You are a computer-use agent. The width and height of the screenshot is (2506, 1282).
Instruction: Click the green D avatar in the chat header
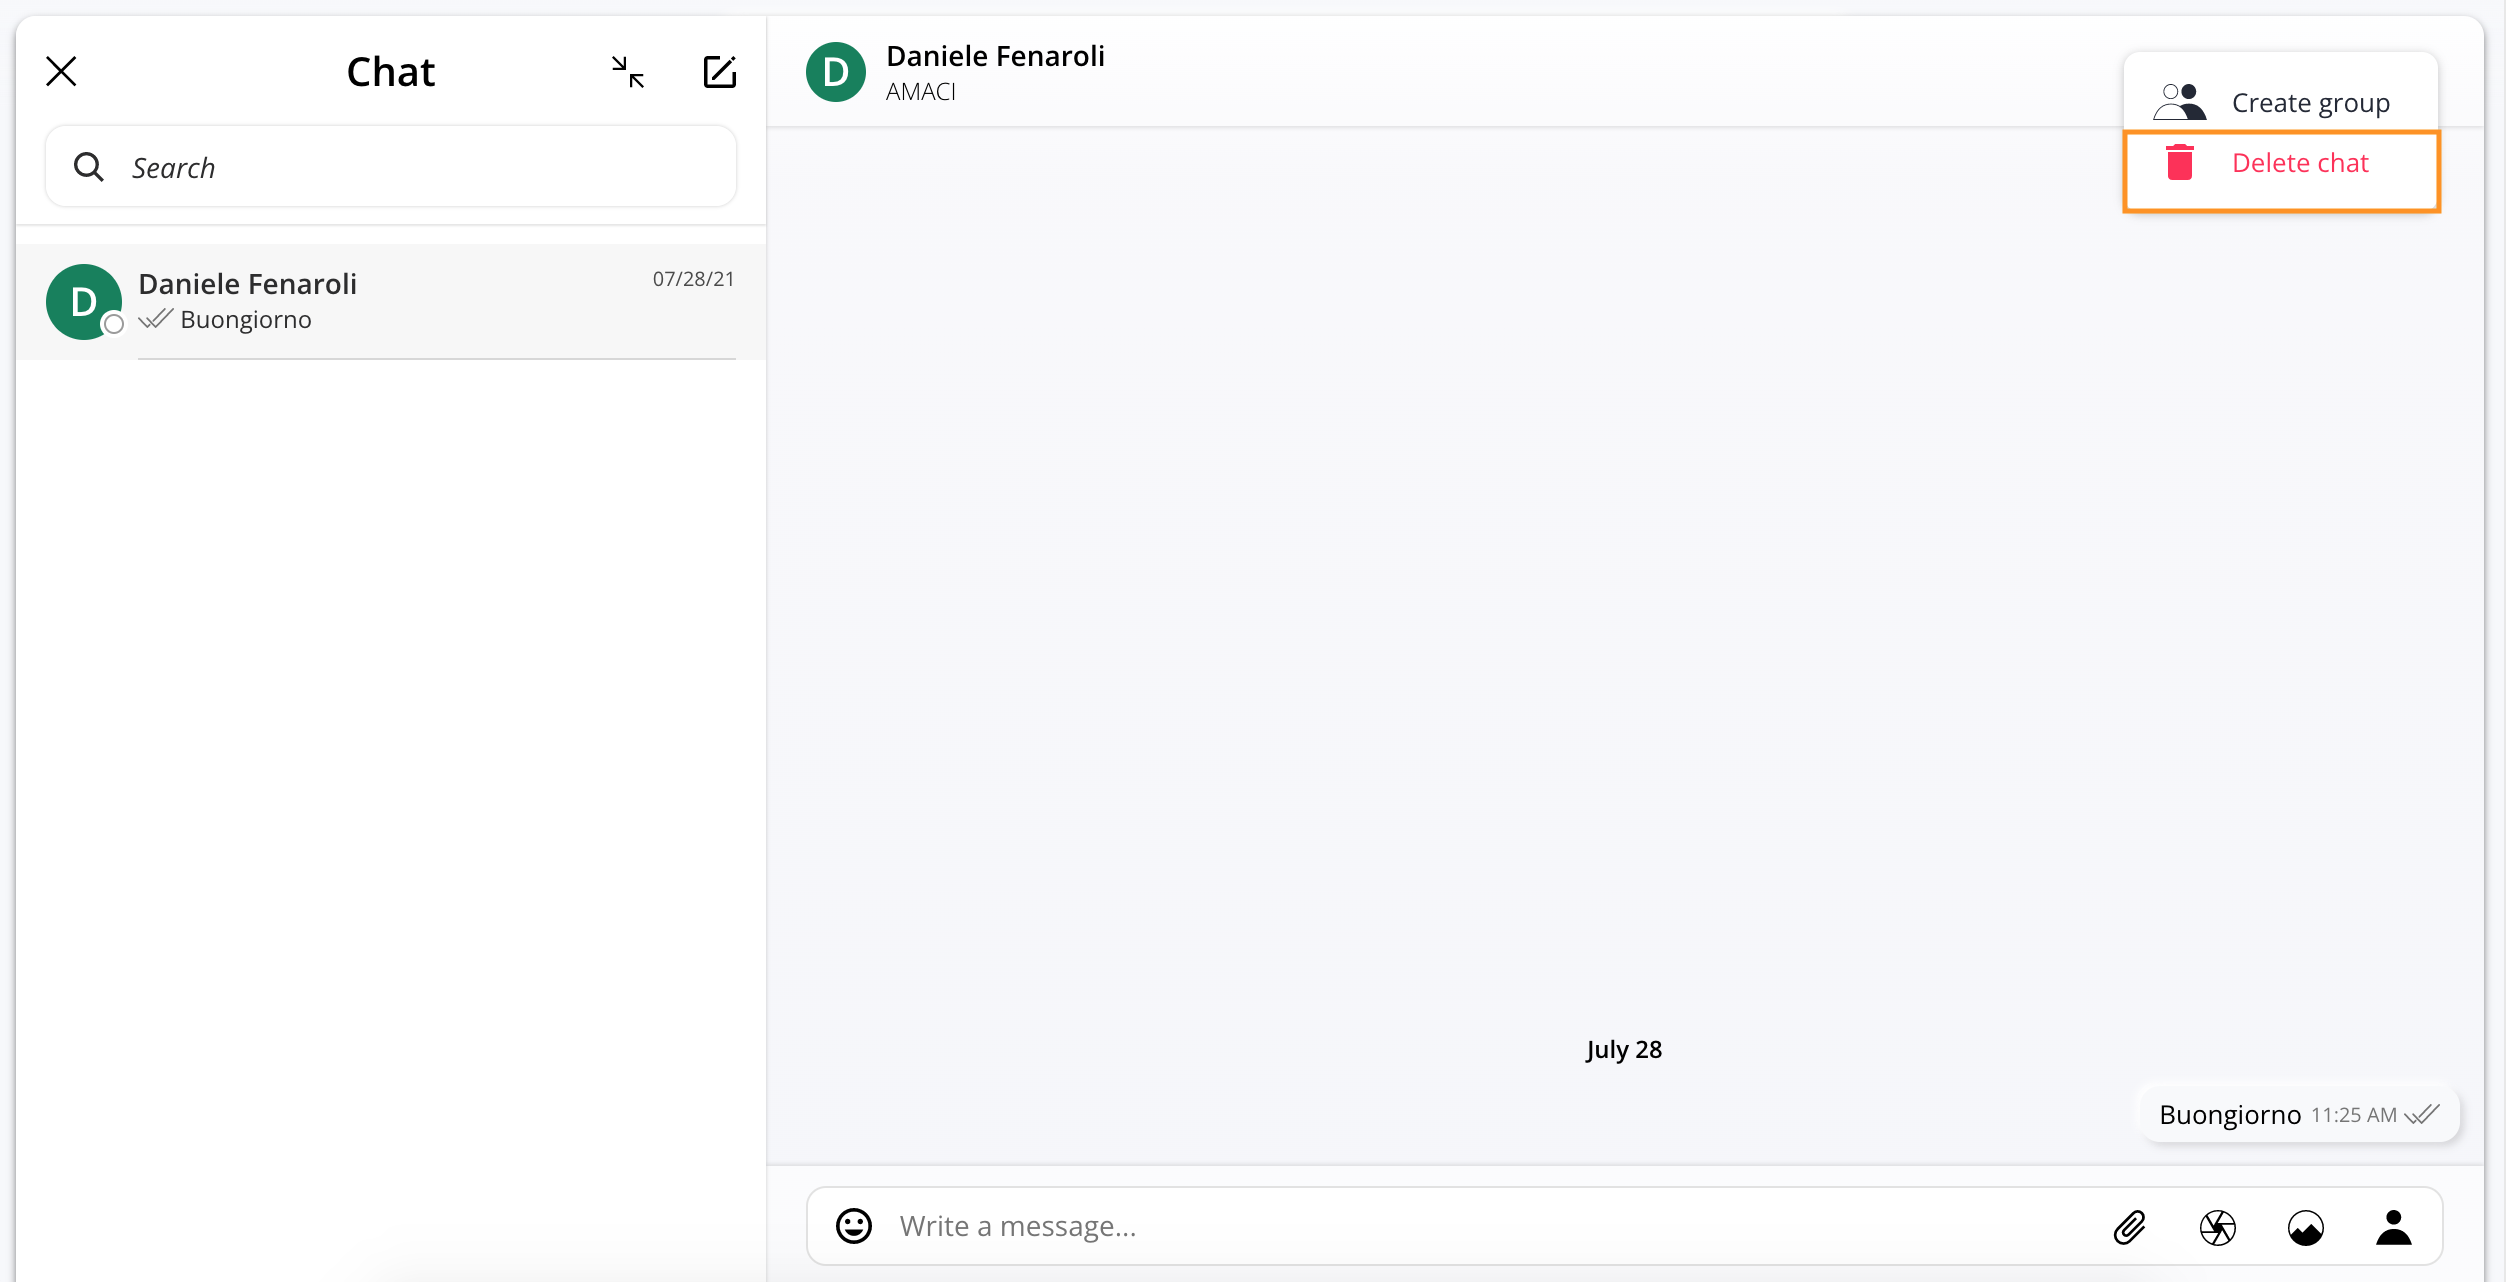836,72
